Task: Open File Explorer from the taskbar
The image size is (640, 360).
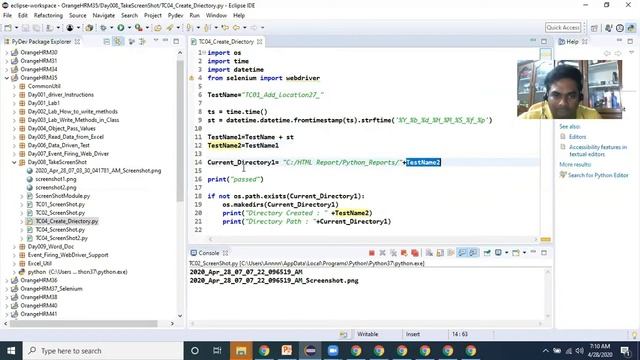Action: pyautogui.click(x=241, y=351)
